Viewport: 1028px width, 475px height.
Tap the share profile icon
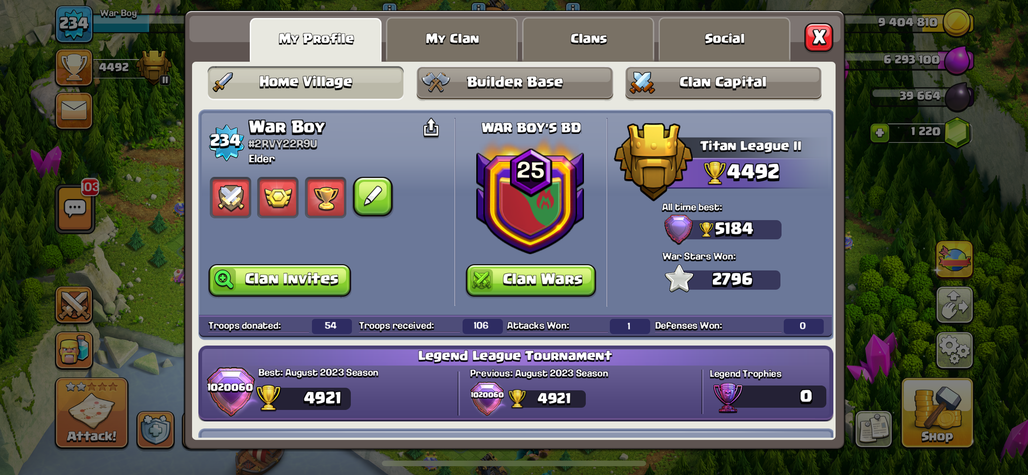(430, 128)
